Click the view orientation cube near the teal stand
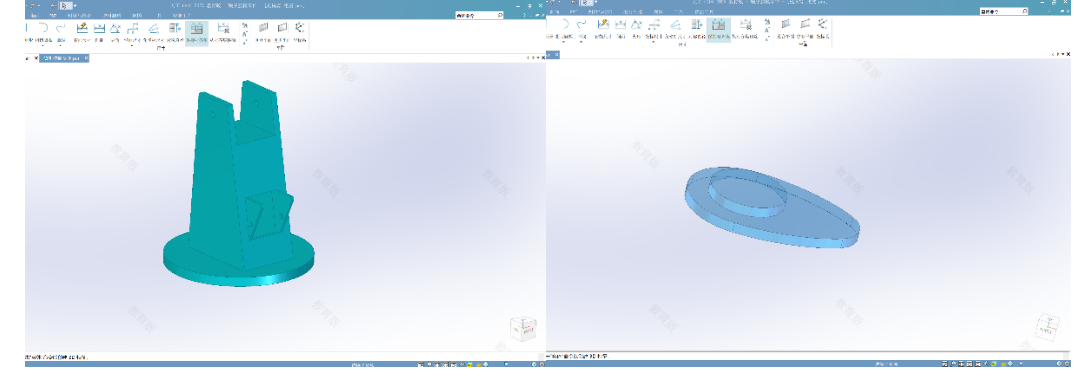Screen dimensions: 1074x377 point(523,328)
